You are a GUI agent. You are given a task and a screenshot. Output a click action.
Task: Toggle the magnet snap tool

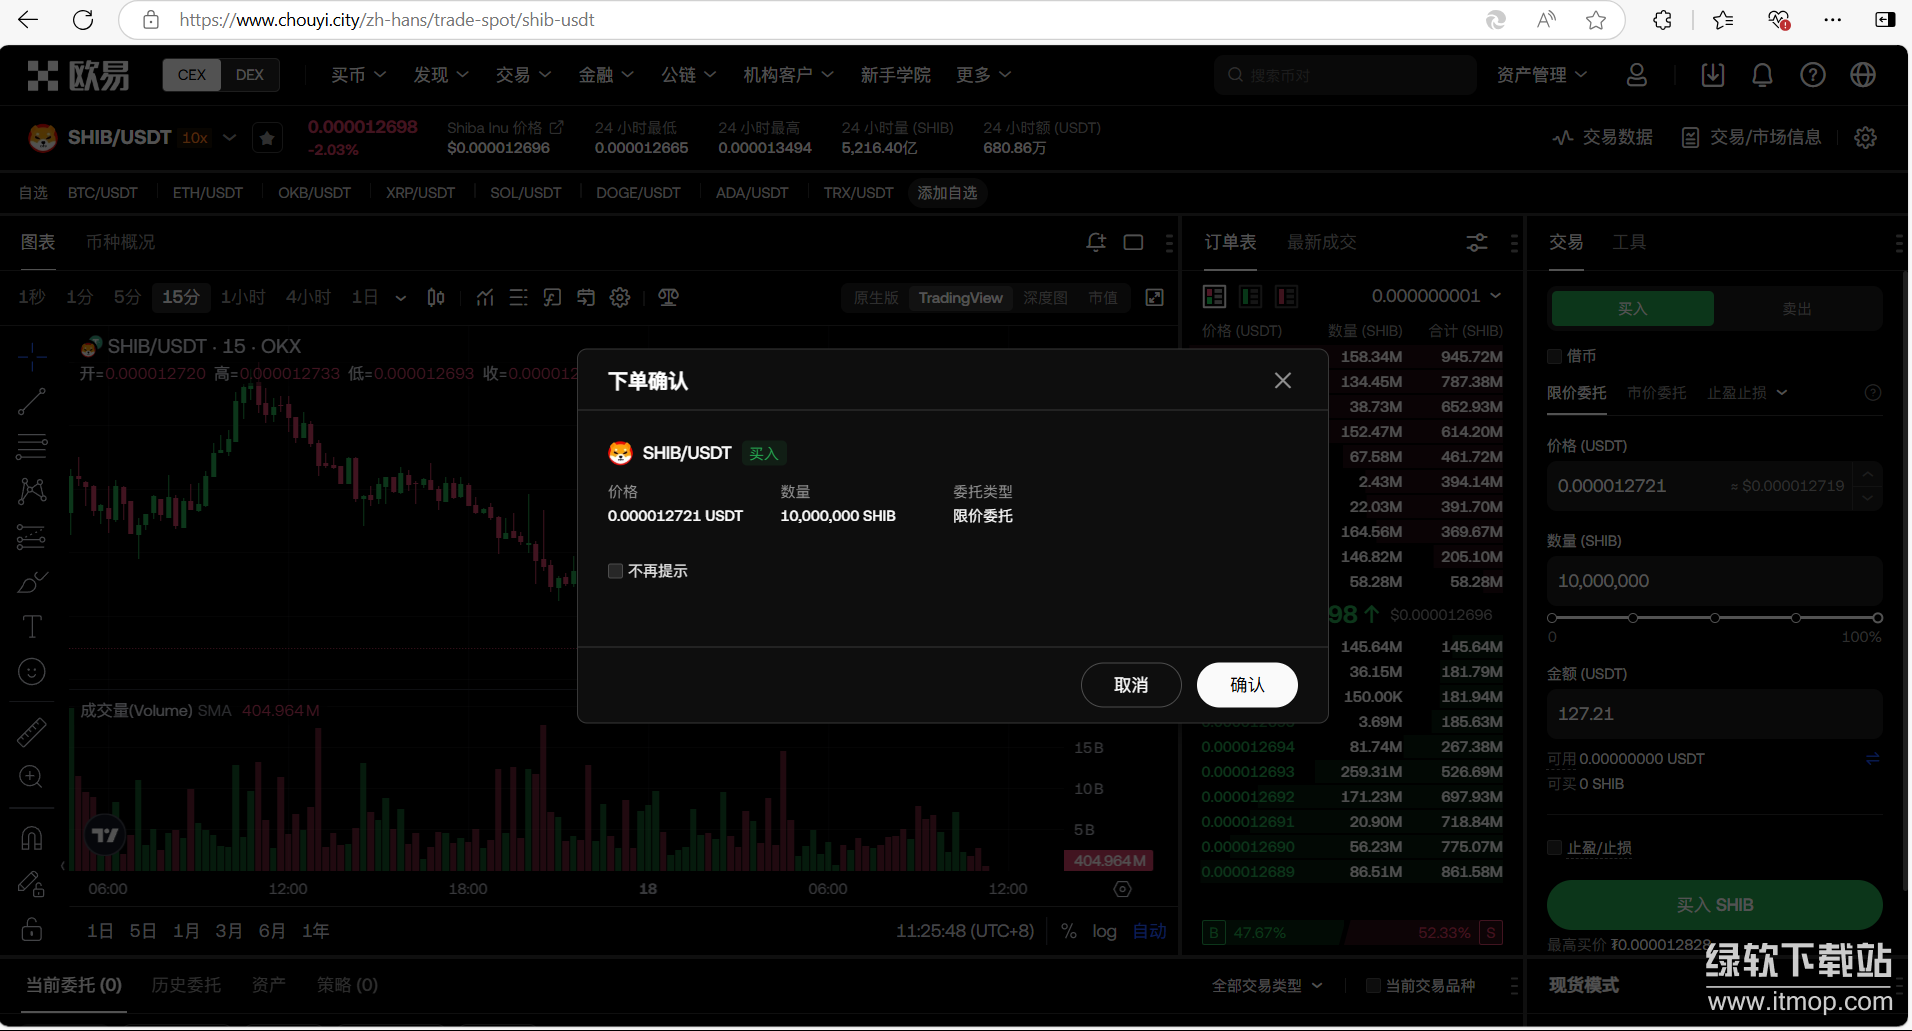[x=32, y=838]
